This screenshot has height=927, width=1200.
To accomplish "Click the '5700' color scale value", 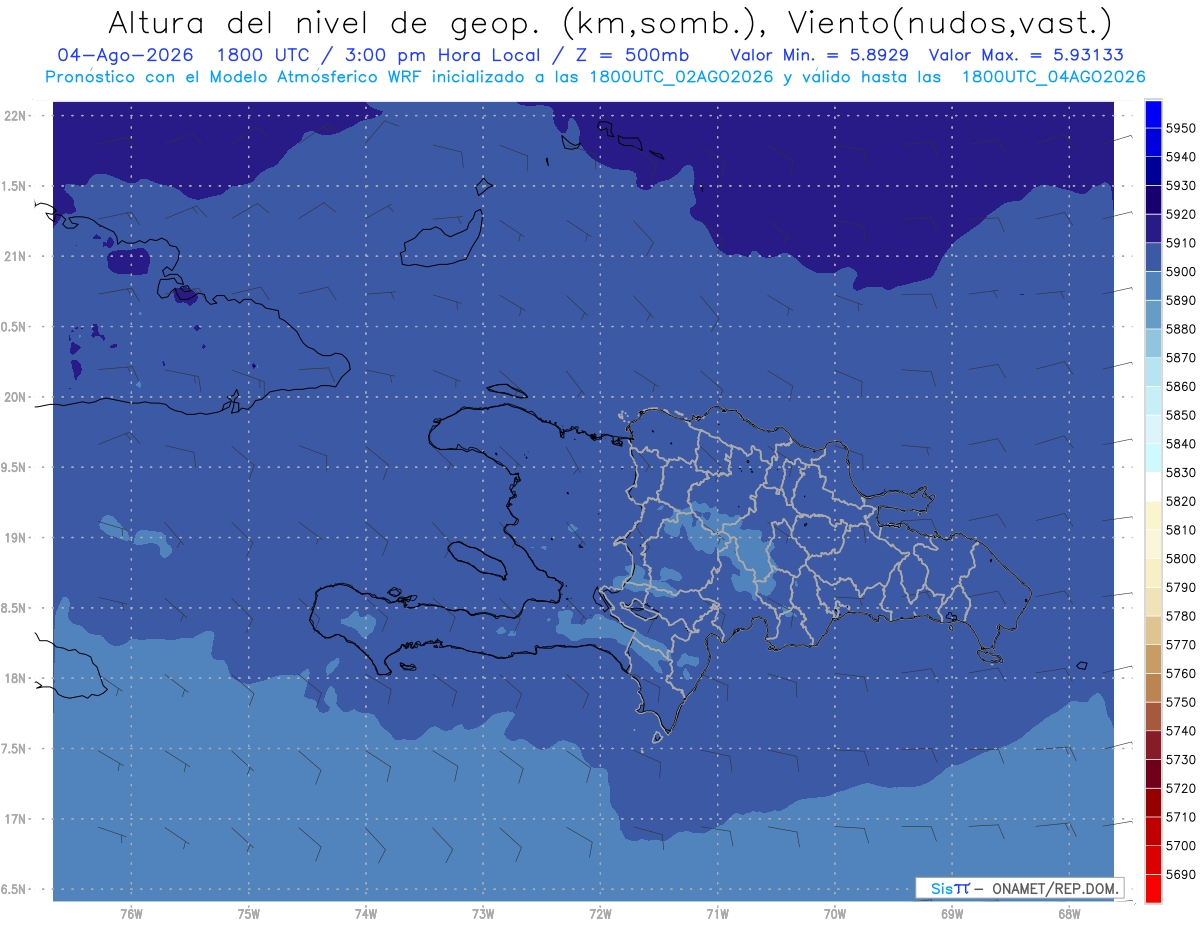I will tap(1180, 846).
